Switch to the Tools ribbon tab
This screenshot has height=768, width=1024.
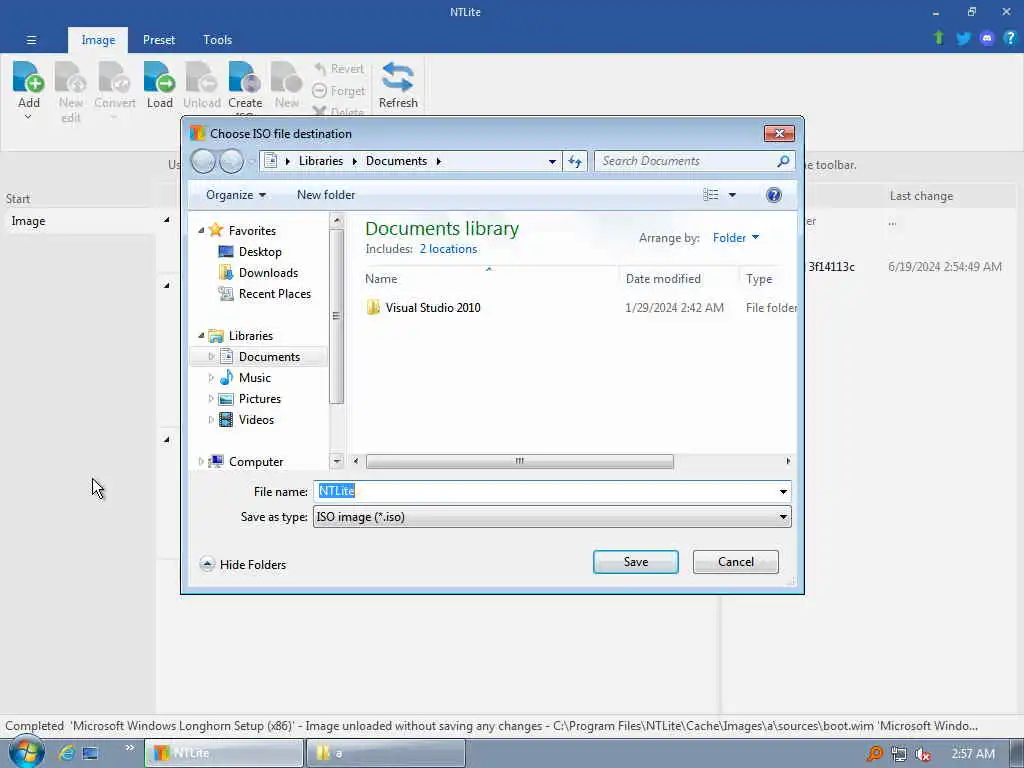point(217,40)
